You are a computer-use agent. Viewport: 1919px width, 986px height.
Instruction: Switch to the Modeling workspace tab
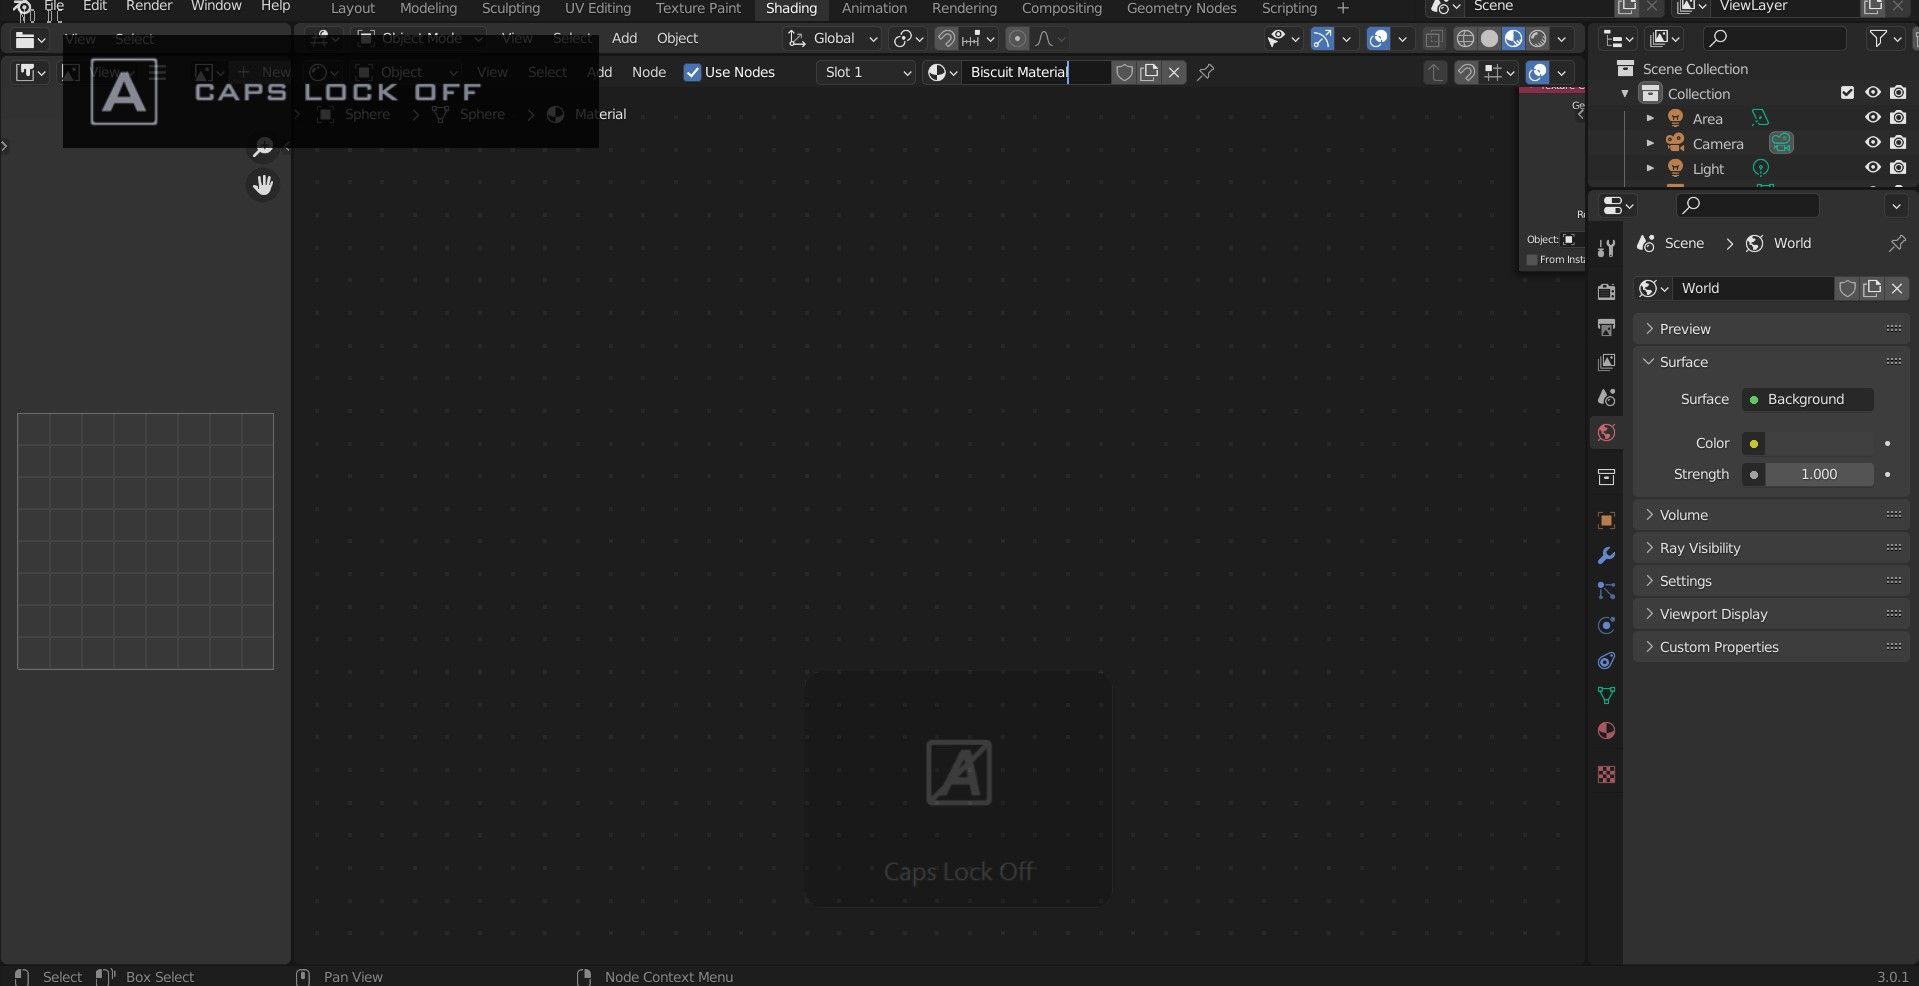(x=428, y=8)
